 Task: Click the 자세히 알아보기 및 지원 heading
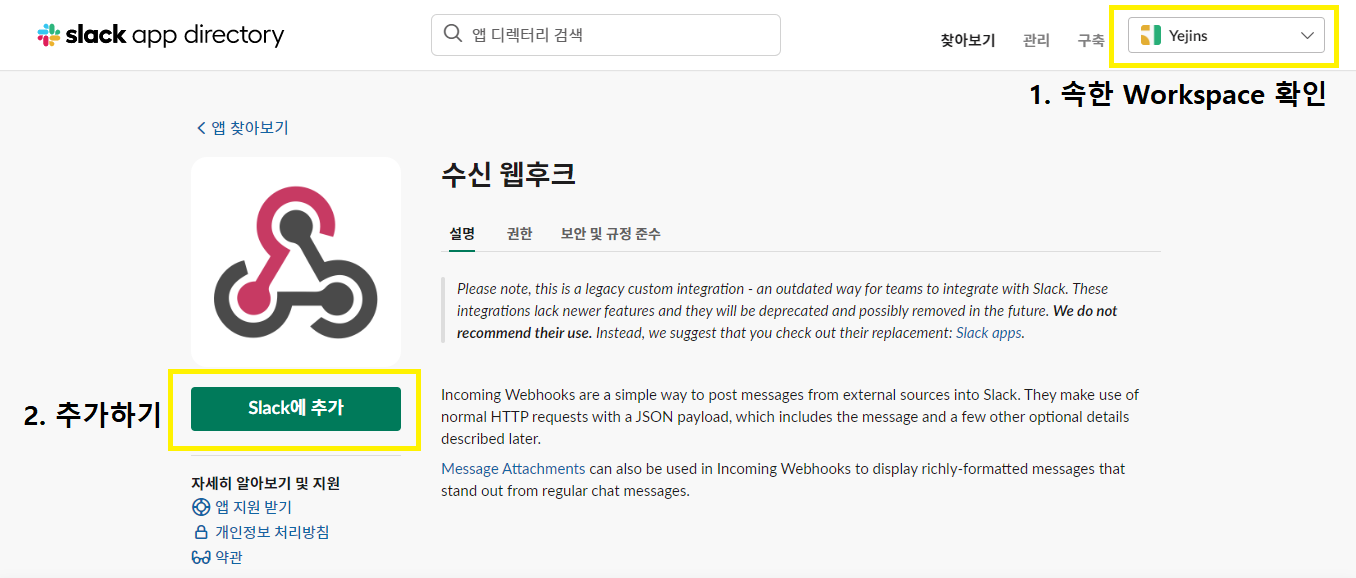point(266,484)
